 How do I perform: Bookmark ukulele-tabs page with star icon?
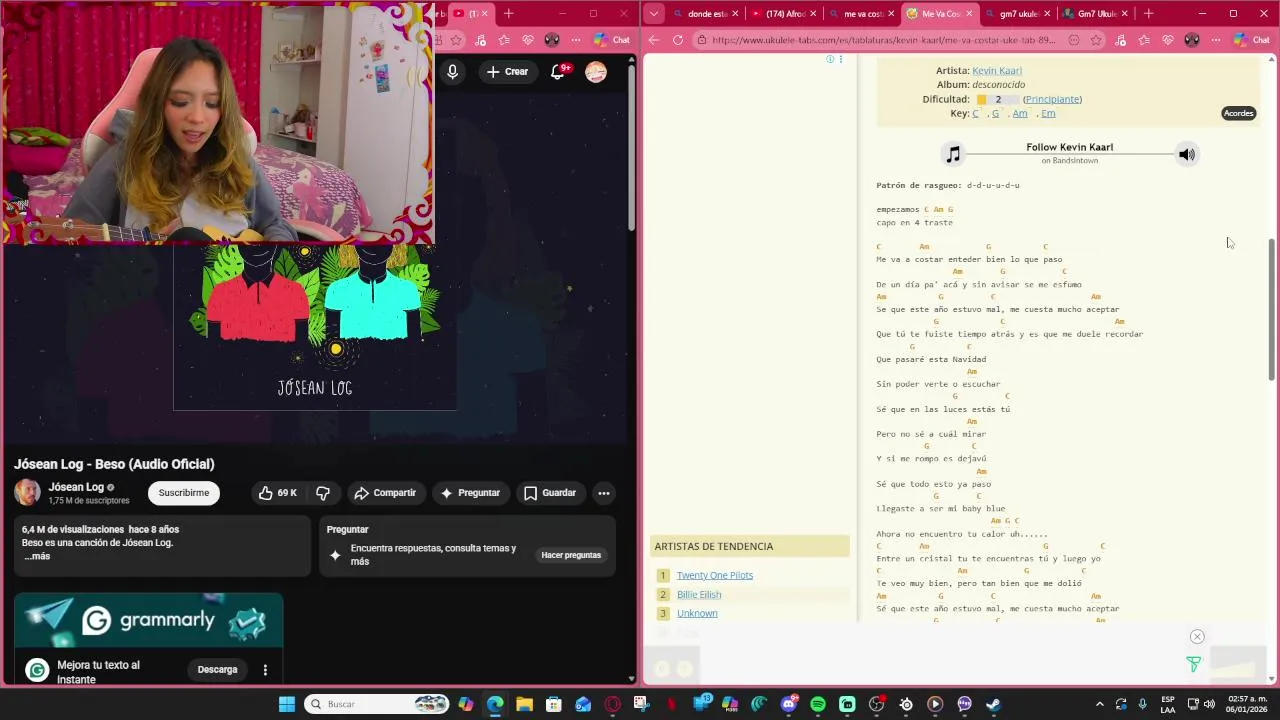pyautogui.click(x=1096, y=40)
